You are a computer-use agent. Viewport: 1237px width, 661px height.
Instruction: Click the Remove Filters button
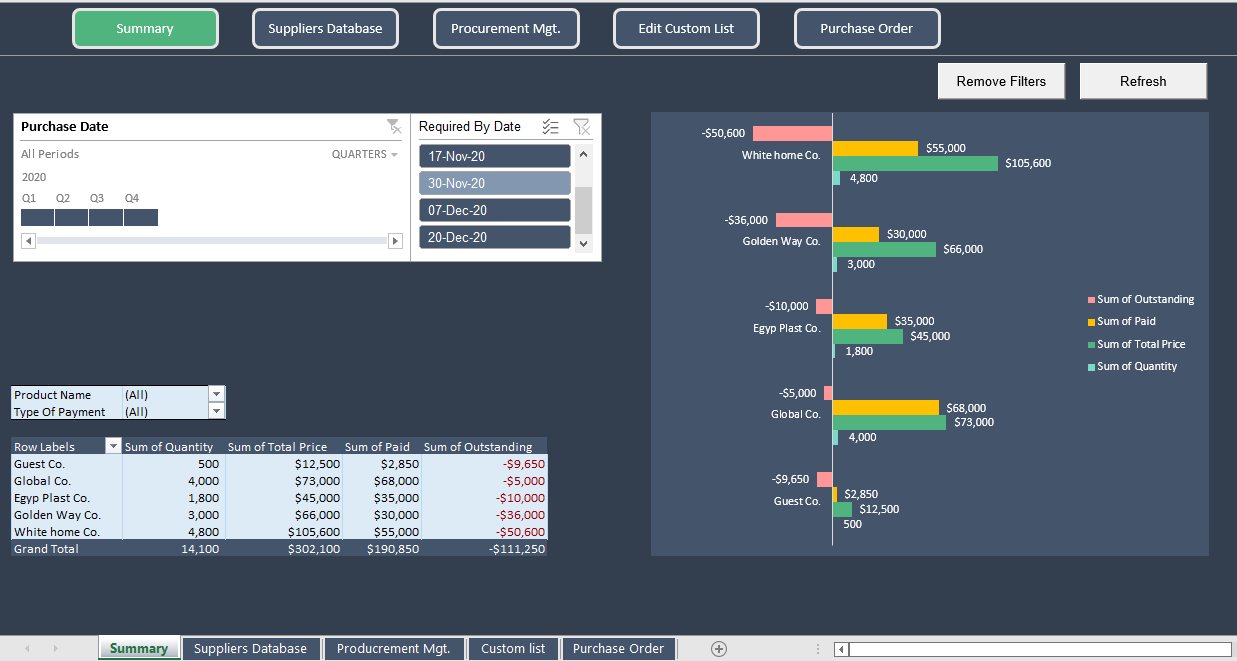coord(1001,82)
